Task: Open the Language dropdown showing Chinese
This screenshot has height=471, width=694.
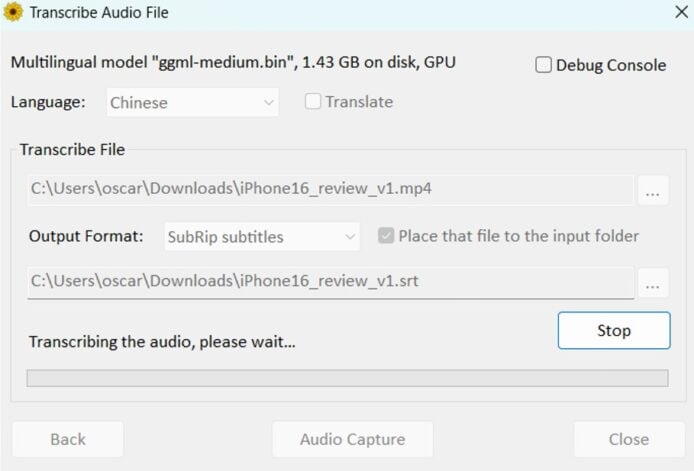Action: tap(190, 102)
